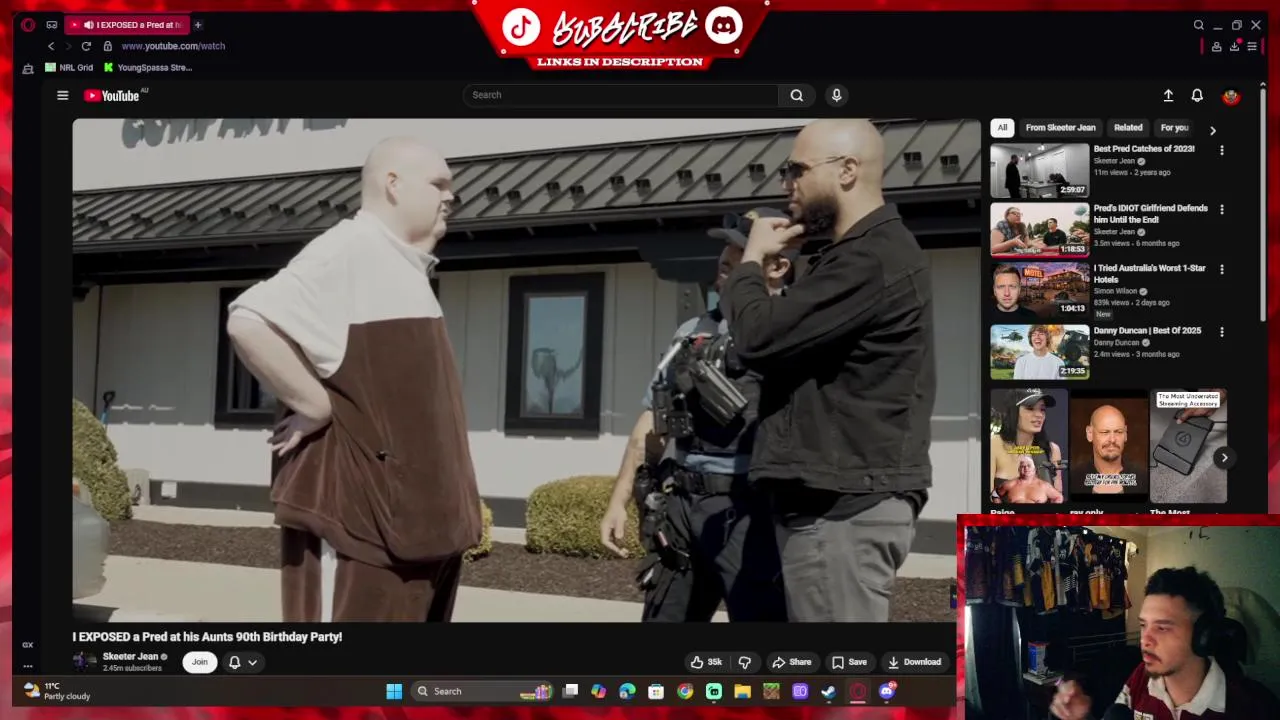Select the Related filter chip
Viewport: 1280px width, 720px height.
pos(1128,128)
